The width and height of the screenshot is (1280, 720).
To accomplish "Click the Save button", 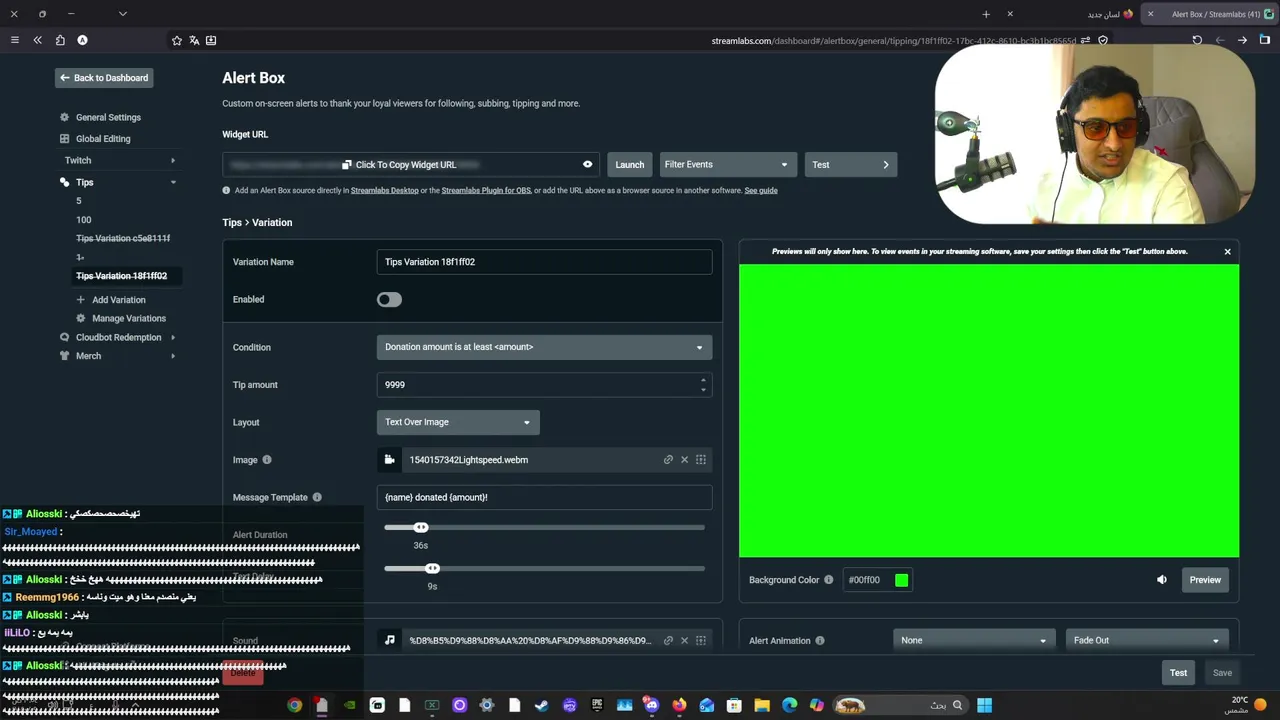I will point(1222,673).
